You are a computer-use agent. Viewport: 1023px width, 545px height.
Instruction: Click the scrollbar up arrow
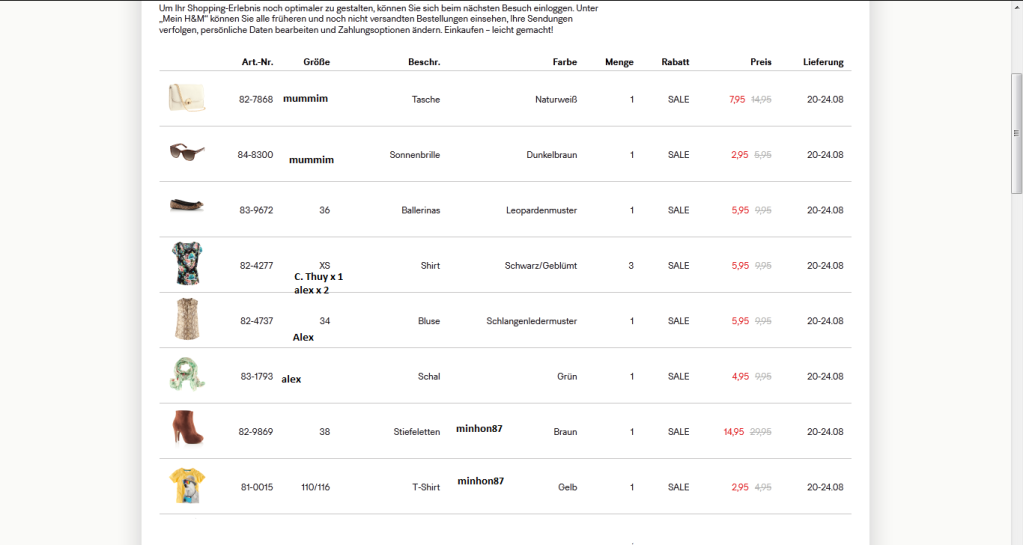tap(1016, 6)
